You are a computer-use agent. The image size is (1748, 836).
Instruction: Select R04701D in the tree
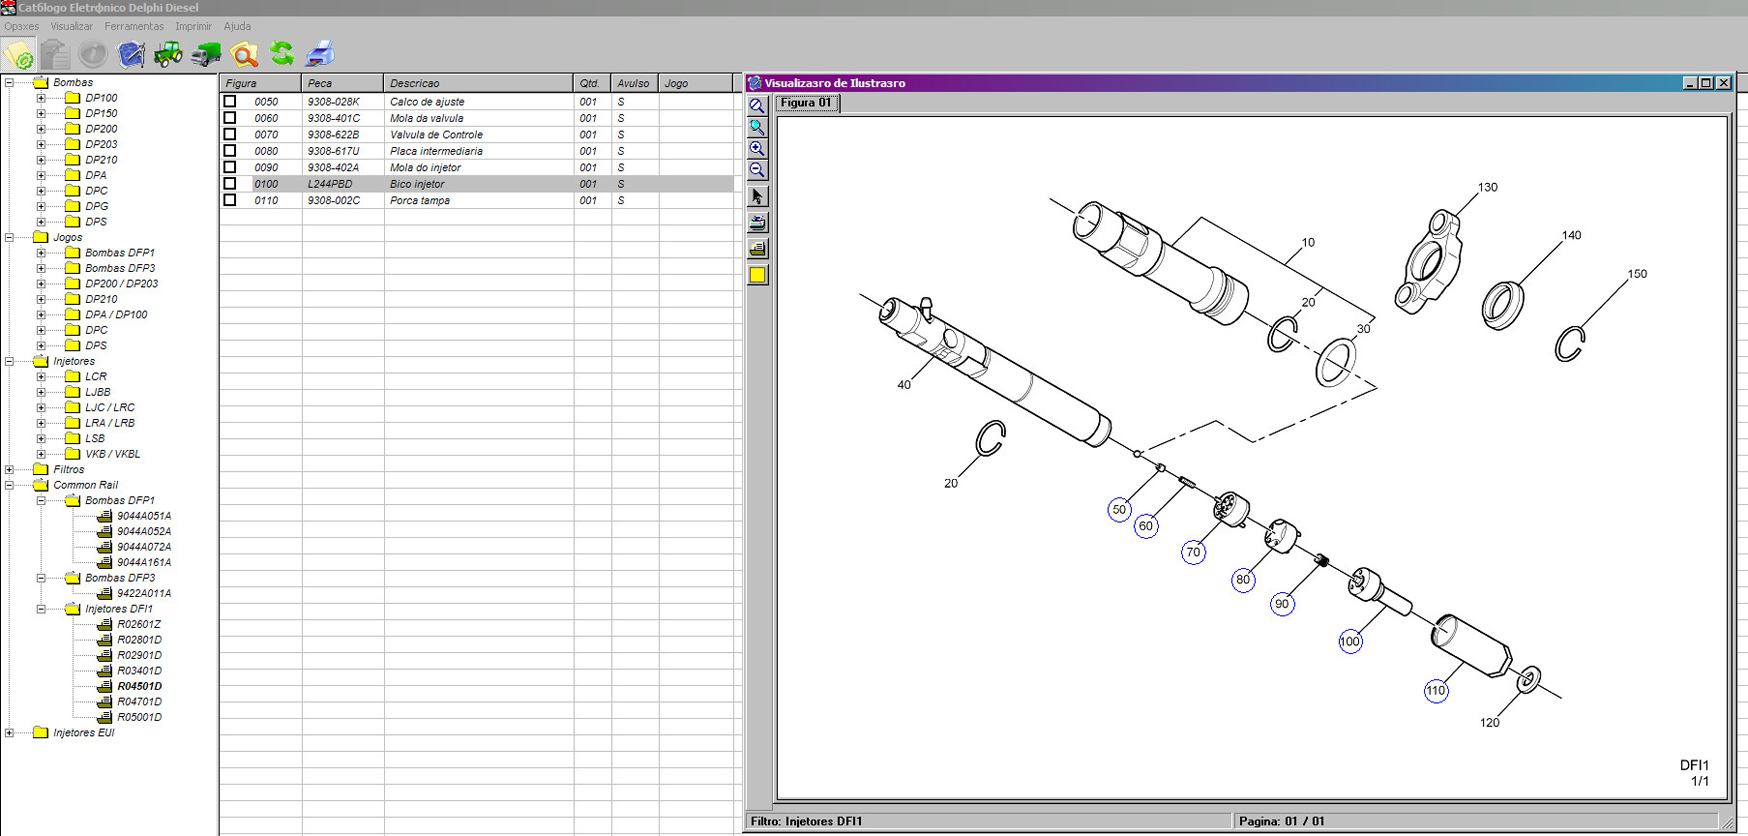click(x=139, y=702)
